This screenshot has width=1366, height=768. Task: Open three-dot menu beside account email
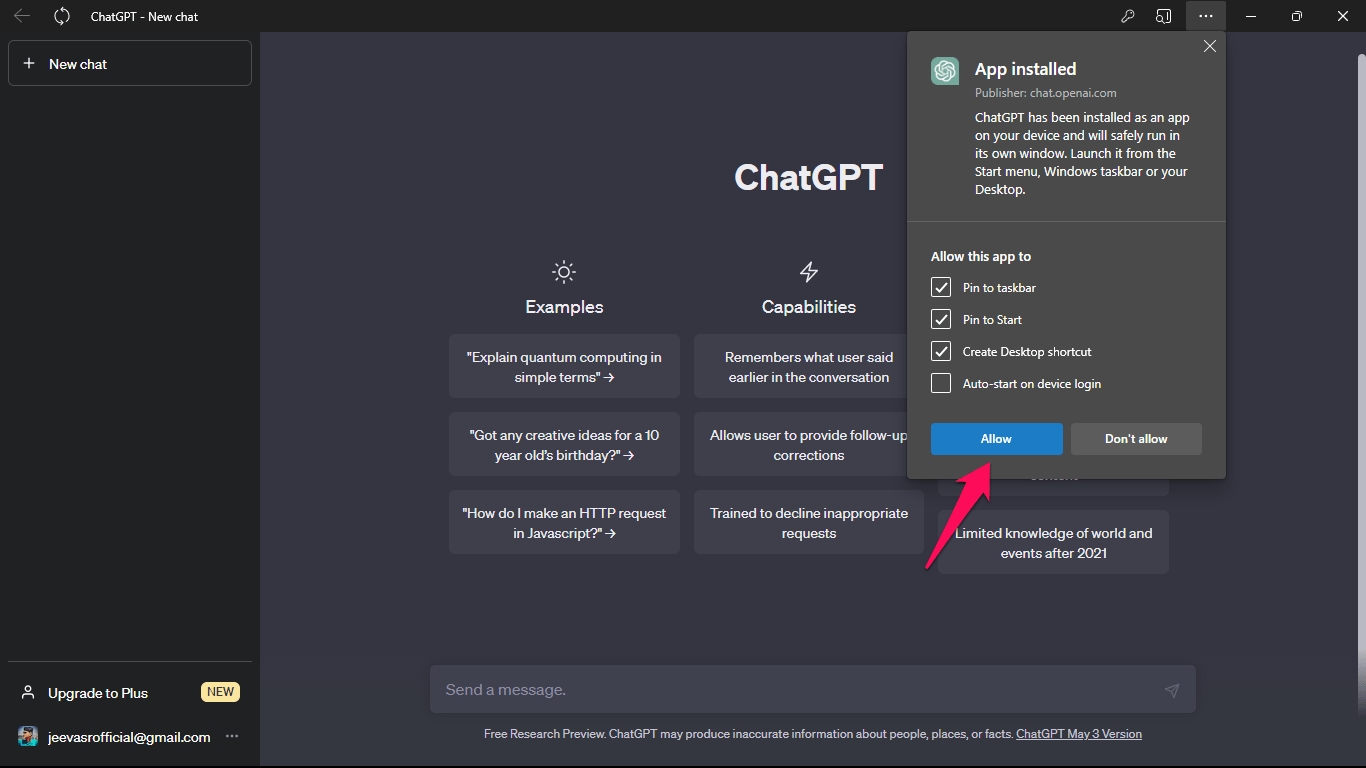pyautogui.click(x=232, y=736)
